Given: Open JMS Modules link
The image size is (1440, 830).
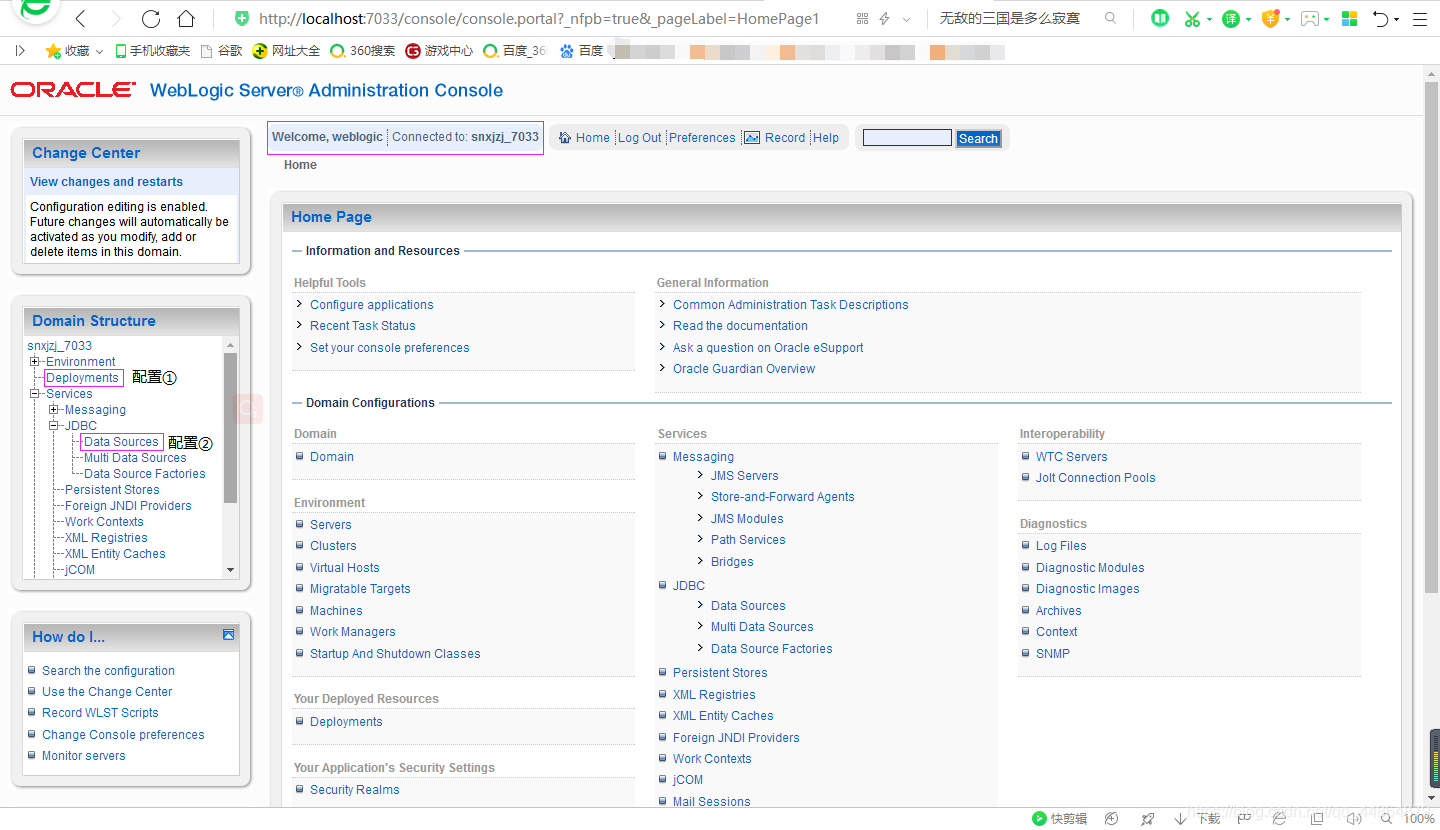Looking at the screenshot, I should click(x=747, y=519).
